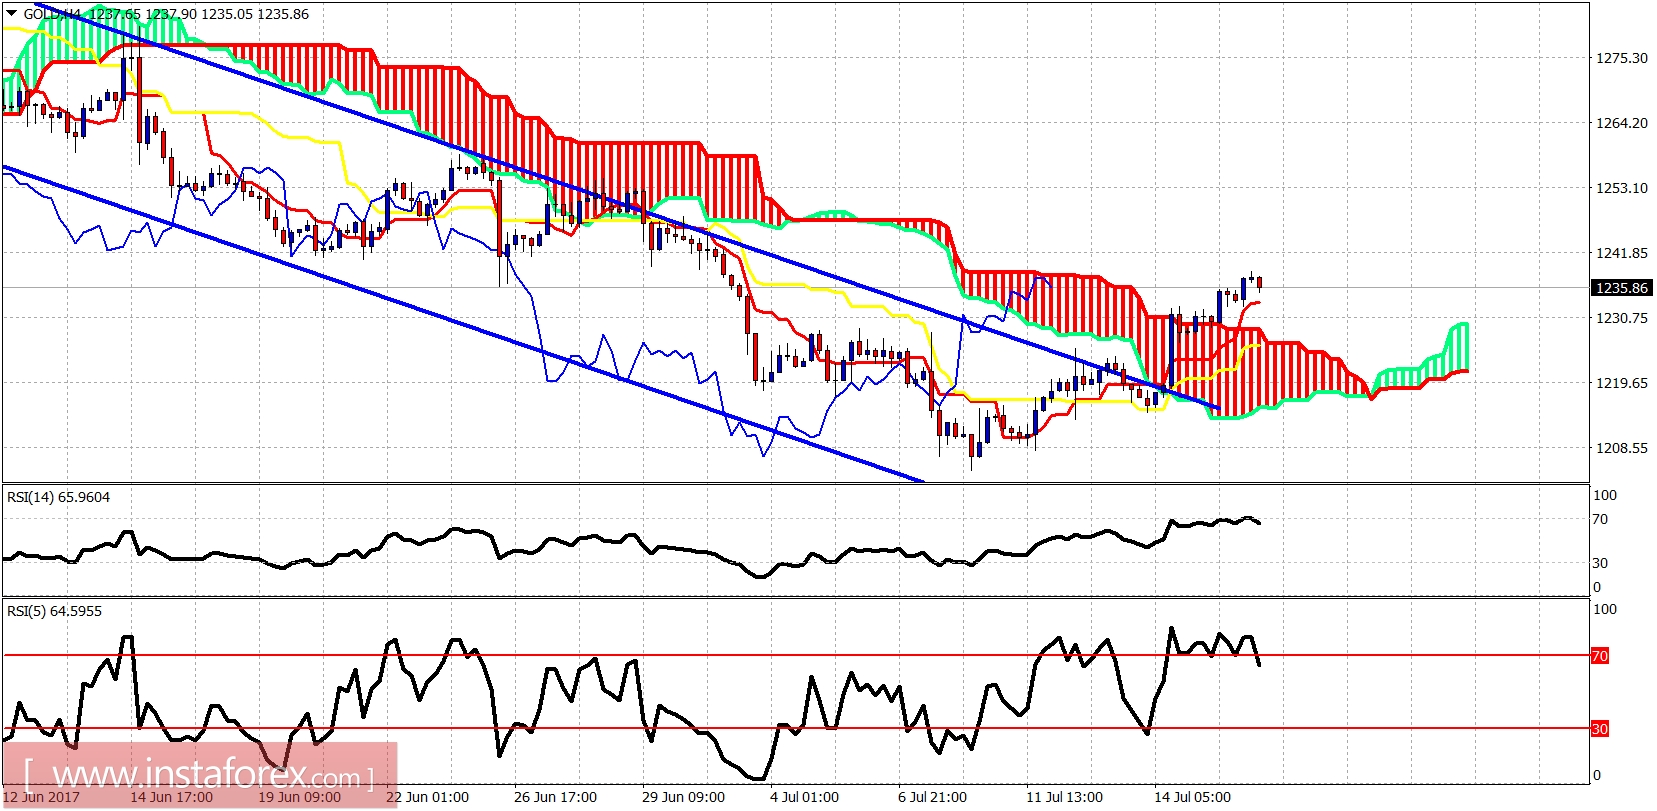
Task: Click the 4 Jul 01:00 time label
Action: pos(804,797)
